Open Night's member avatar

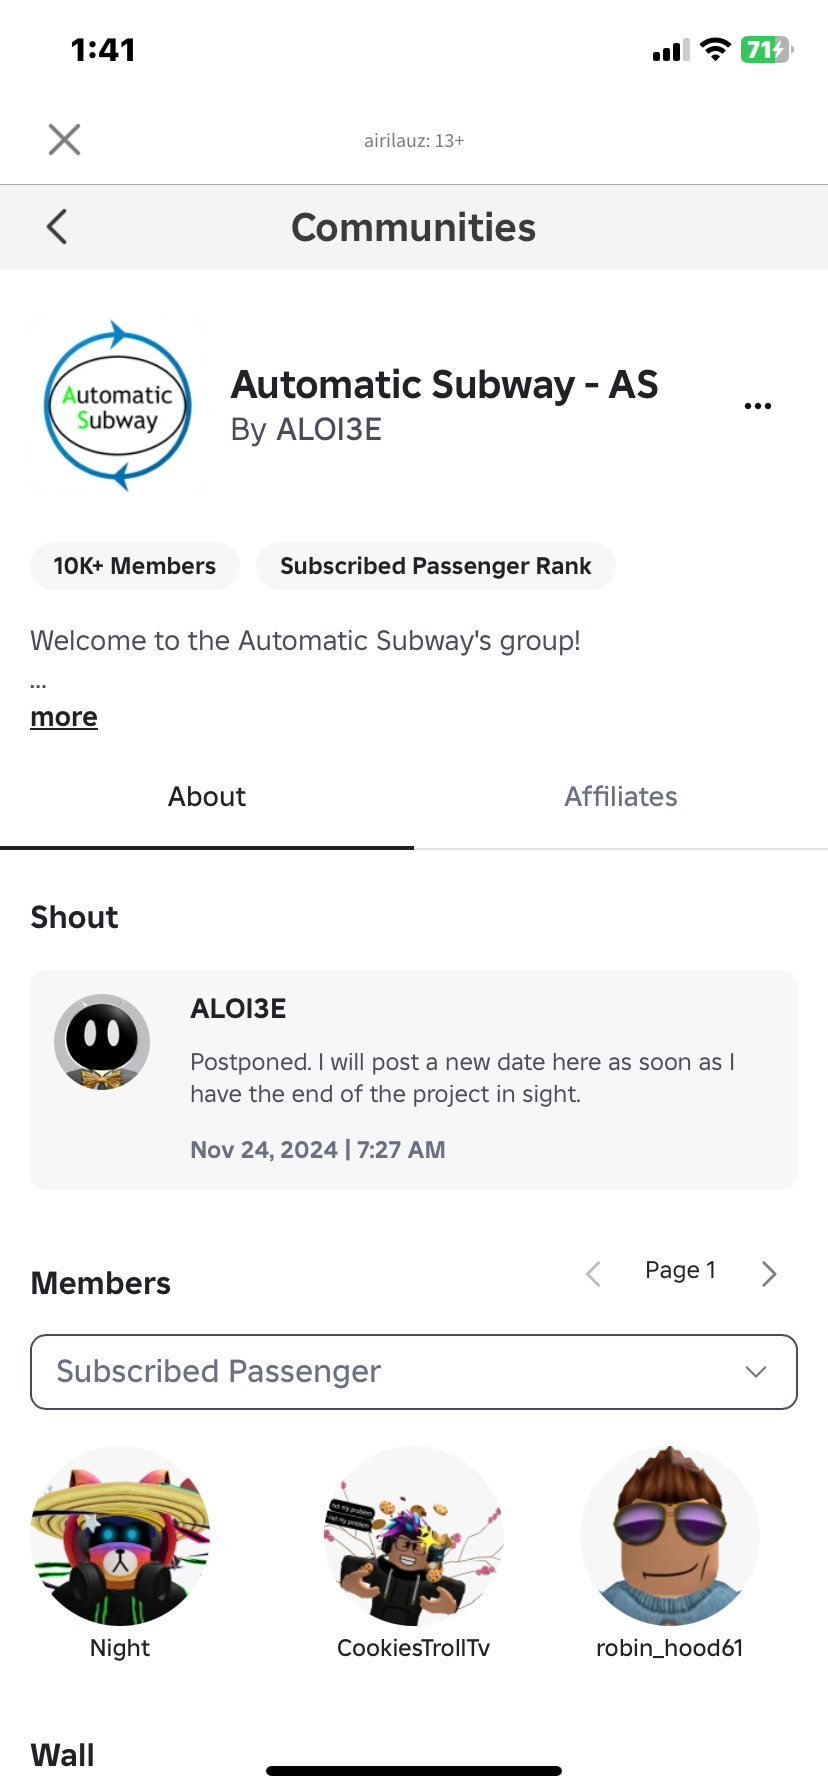[120, 1536]
